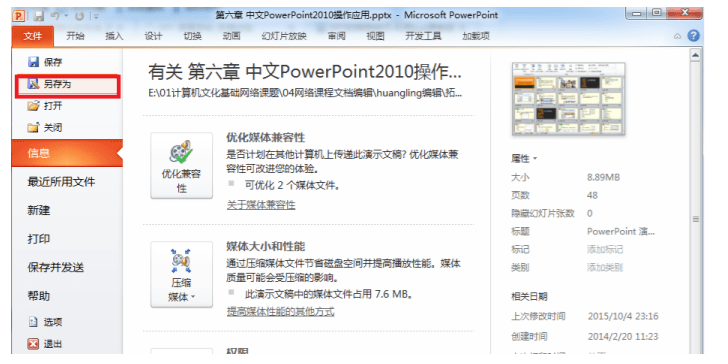Switch to the 设计 (Design) ribbon tab
This screenshot has width=728, height=364.
pos(153,36)
